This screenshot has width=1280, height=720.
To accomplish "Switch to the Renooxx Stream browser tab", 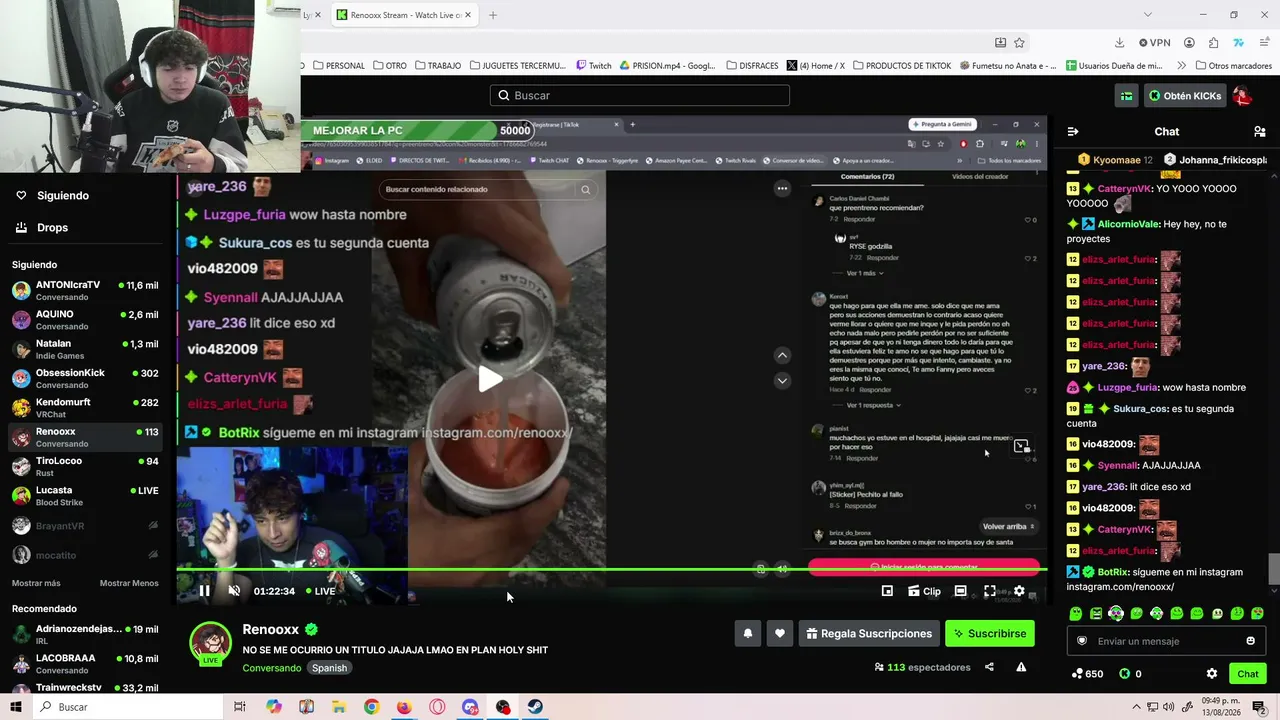I will 404,15.
